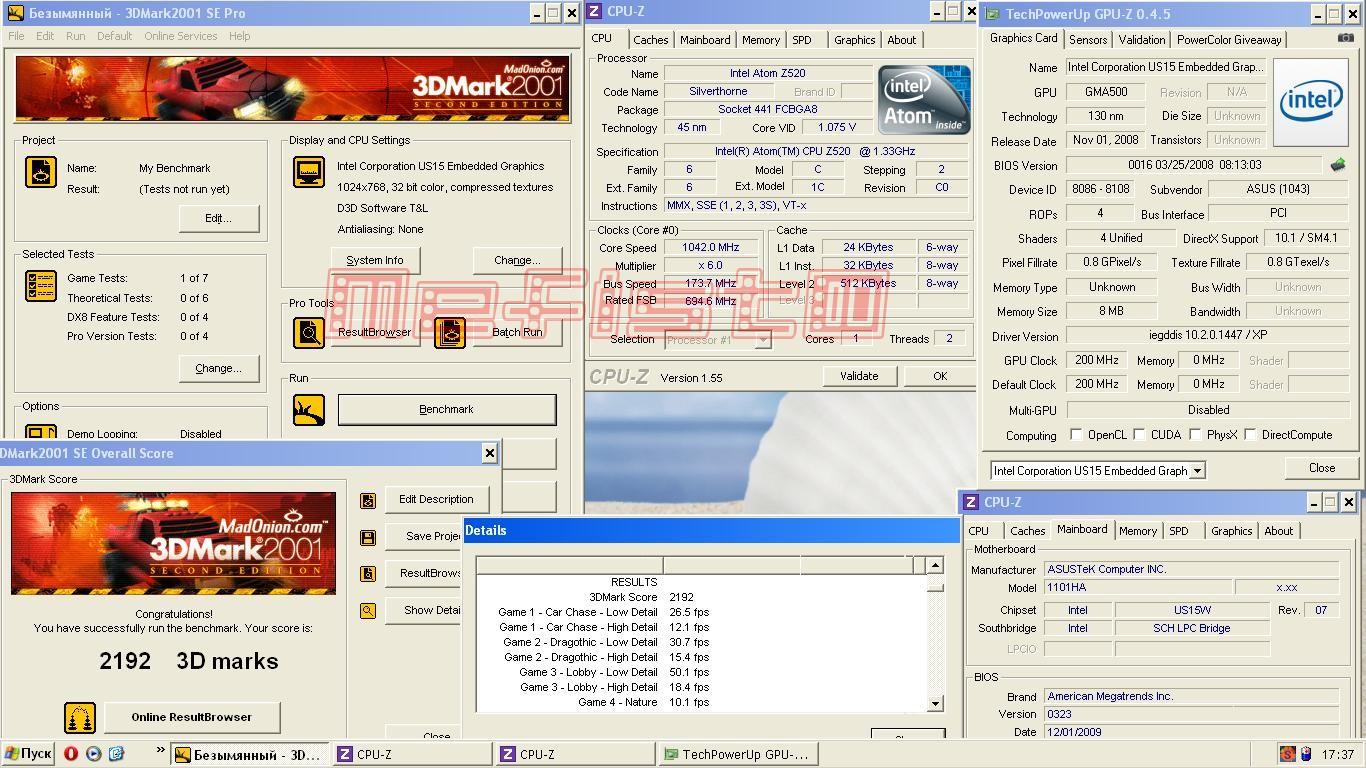This screenshot has width=1366, height=768.
Task: Open the File menu in 3DMark2001
Action: (x=16, y=36)
